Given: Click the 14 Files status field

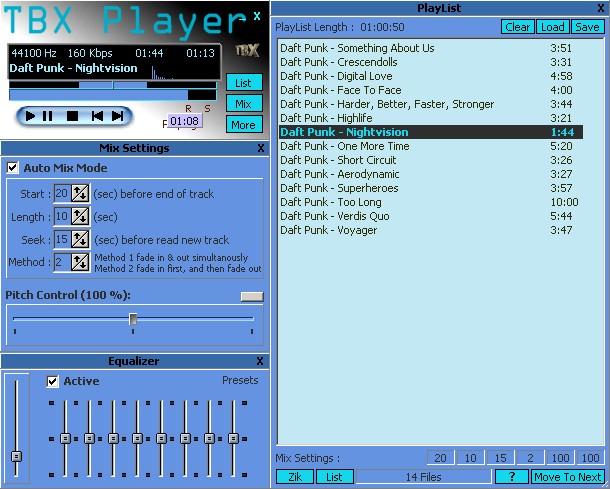Looking at the screenshot, I should click(x=424, y=477).
